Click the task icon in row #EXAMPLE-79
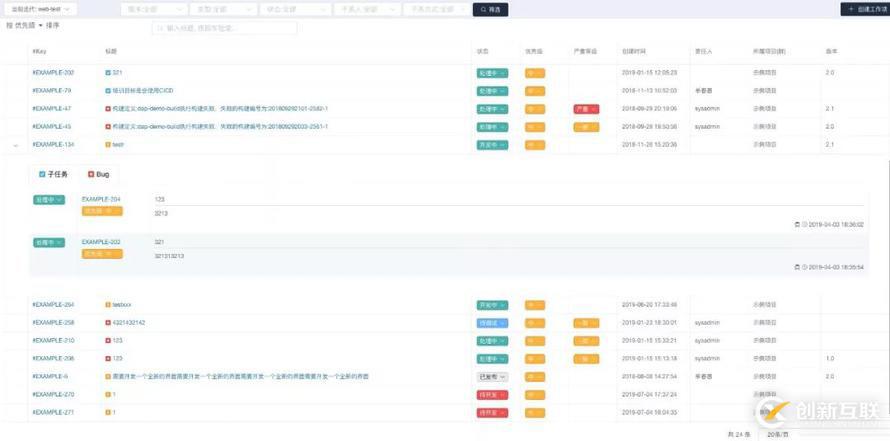 (x=108, y=91)
